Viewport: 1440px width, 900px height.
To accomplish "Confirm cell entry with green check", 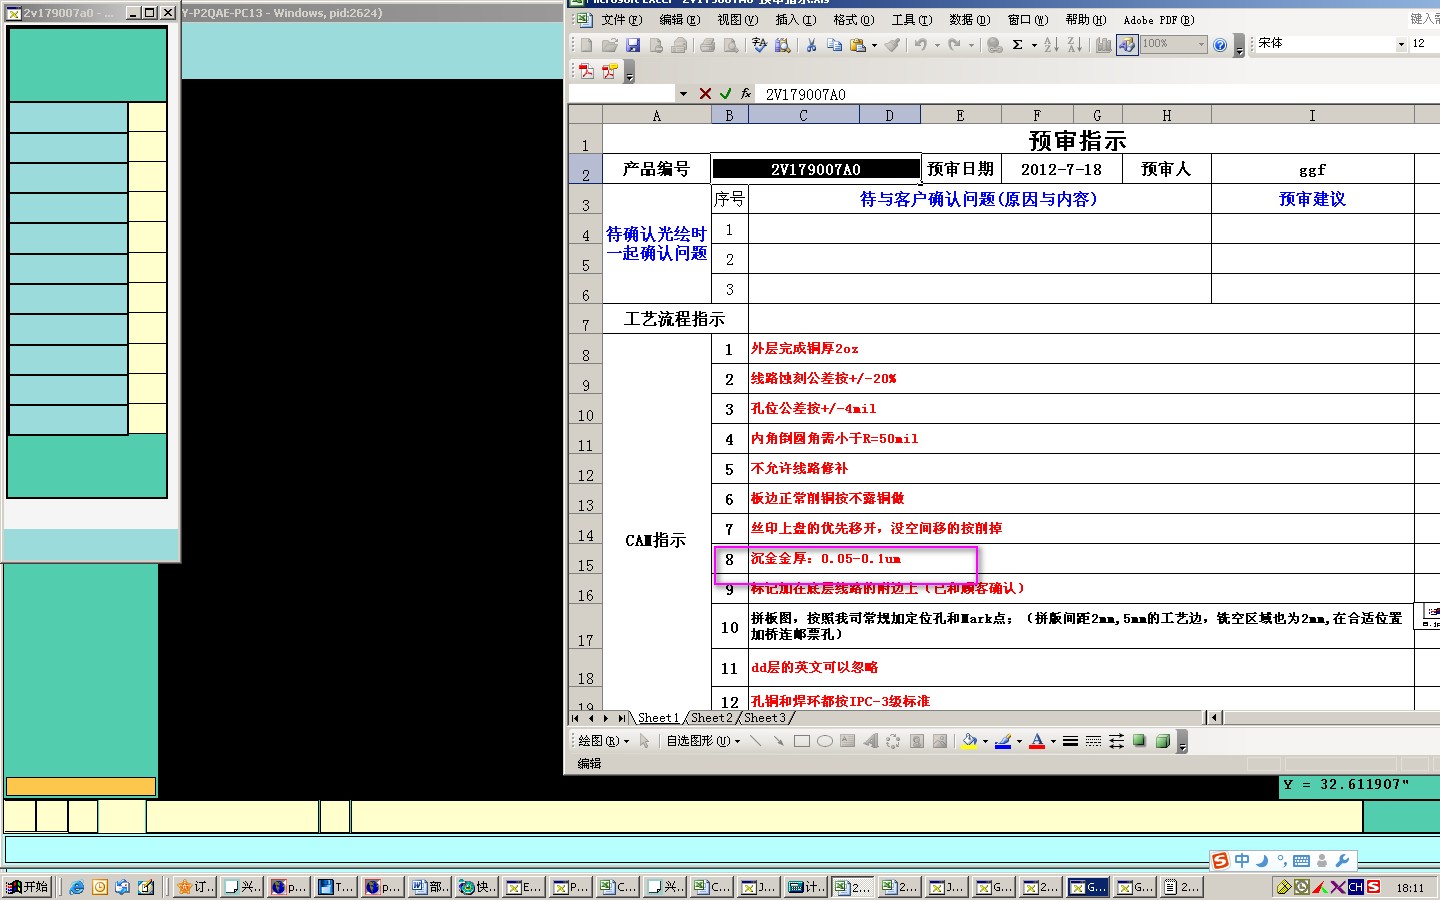I will (726, 93).
